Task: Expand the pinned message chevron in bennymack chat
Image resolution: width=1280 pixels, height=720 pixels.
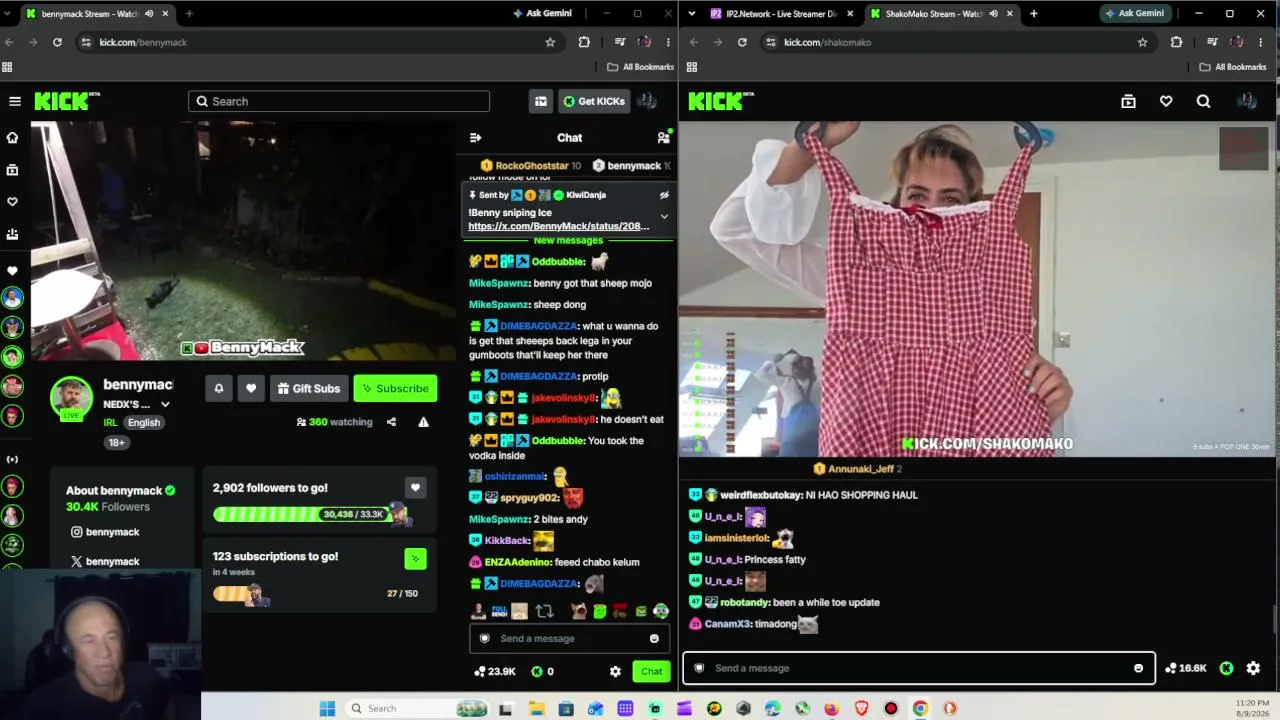Action: [x=664, y=217]
